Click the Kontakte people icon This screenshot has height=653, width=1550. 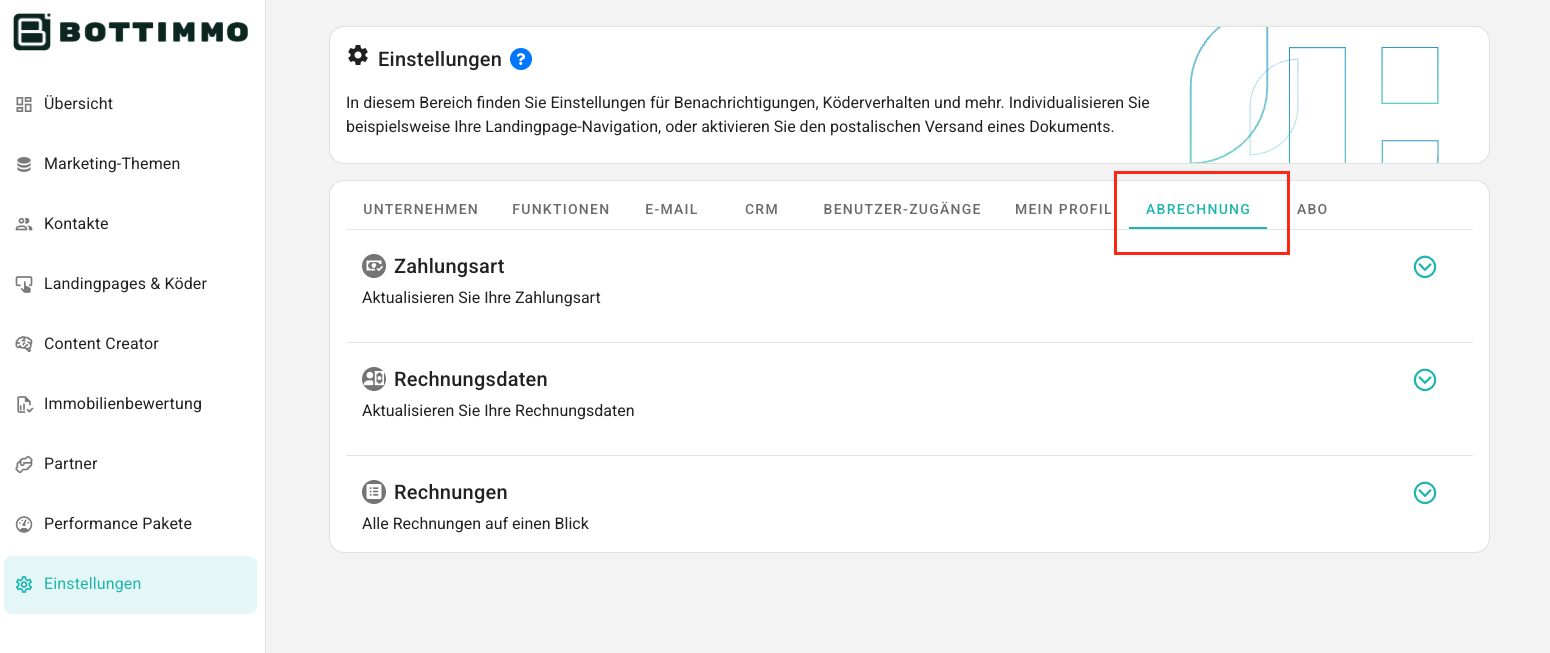tap(24, 224)
